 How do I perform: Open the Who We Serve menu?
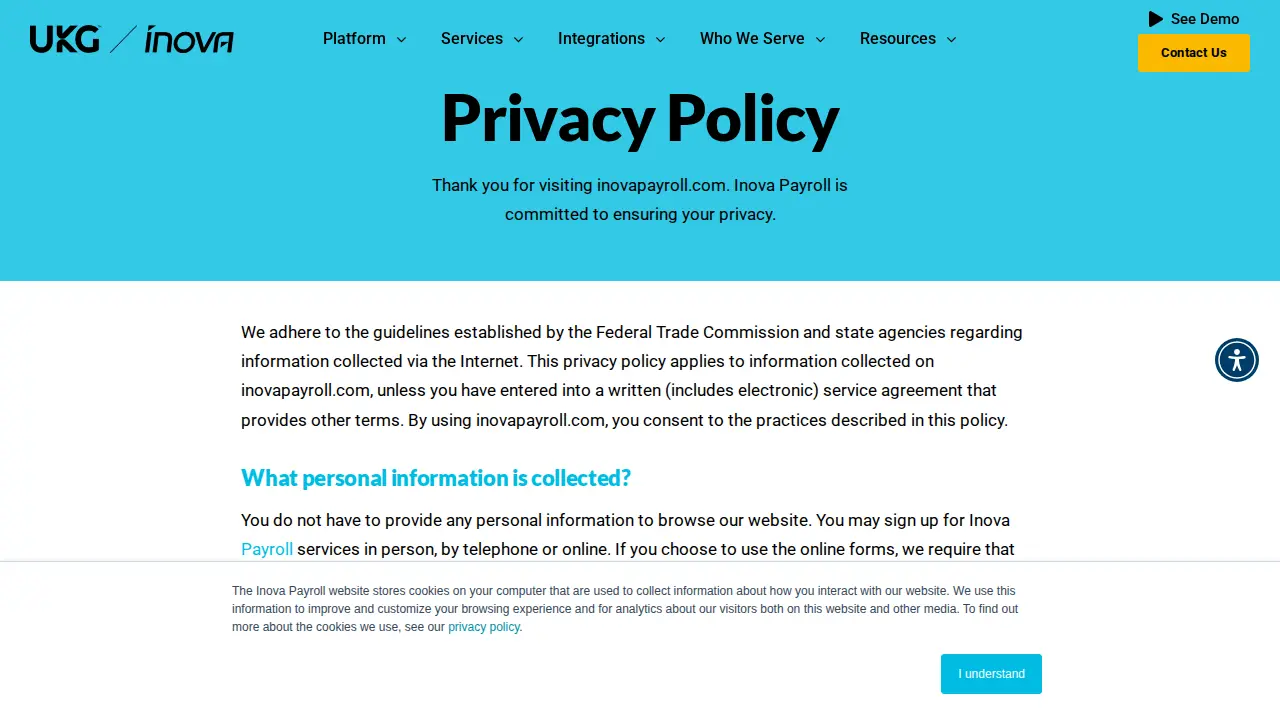pyautogui.click(x=752, y=39)
